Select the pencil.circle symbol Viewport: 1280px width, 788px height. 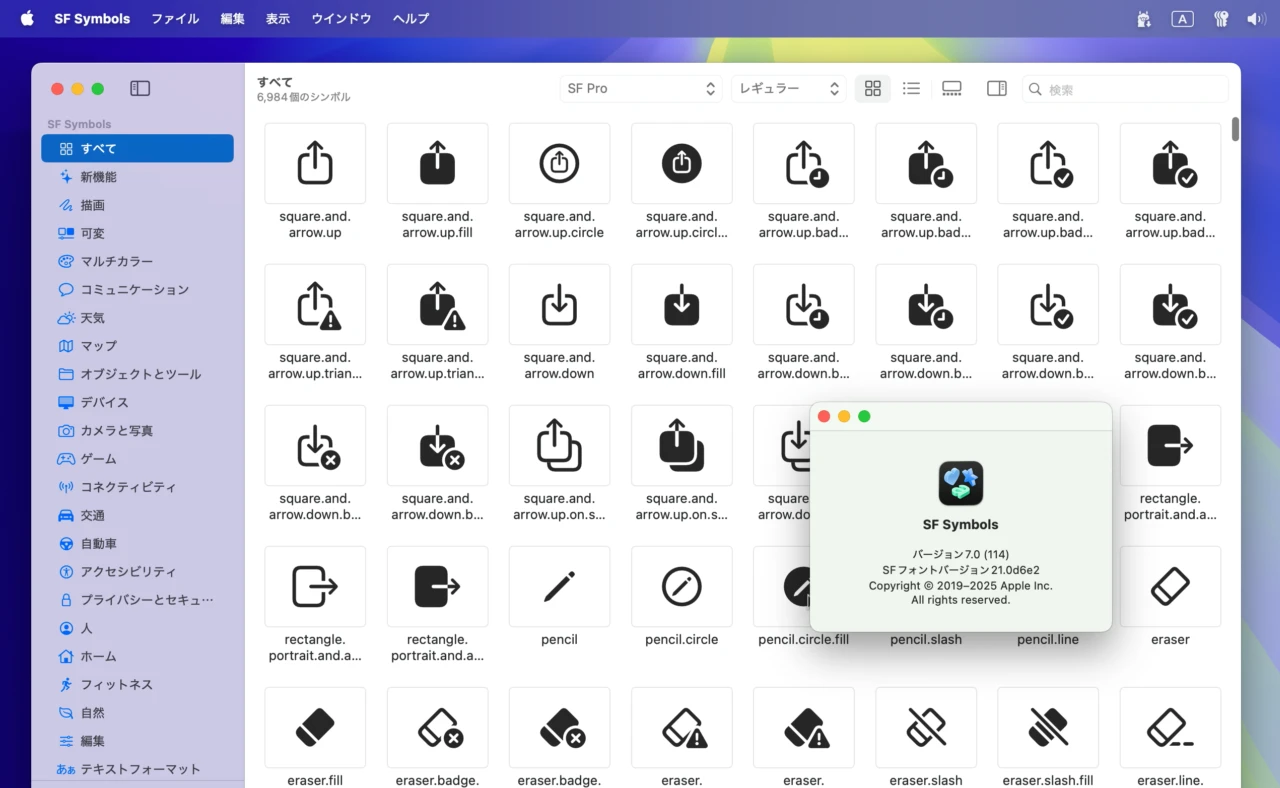pyautogui.click(x=681, y=586)
